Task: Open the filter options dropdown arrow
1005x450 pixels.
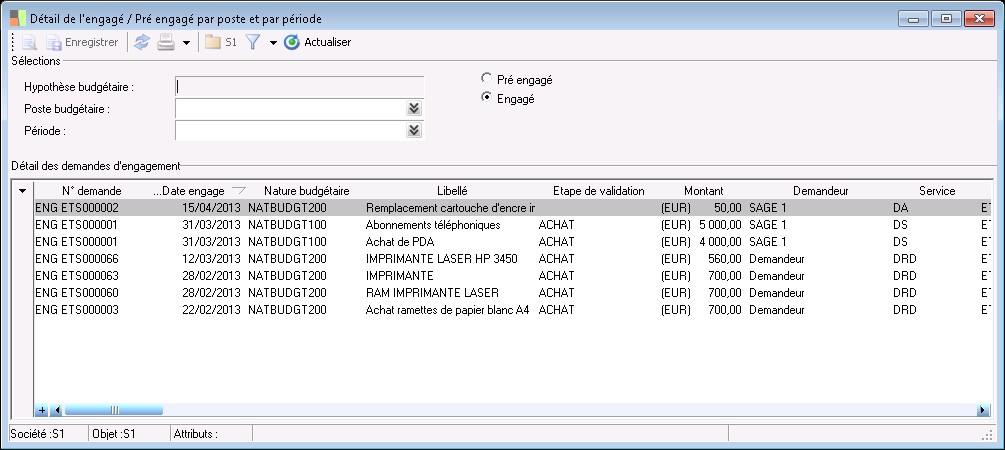Action: point(273,43)
